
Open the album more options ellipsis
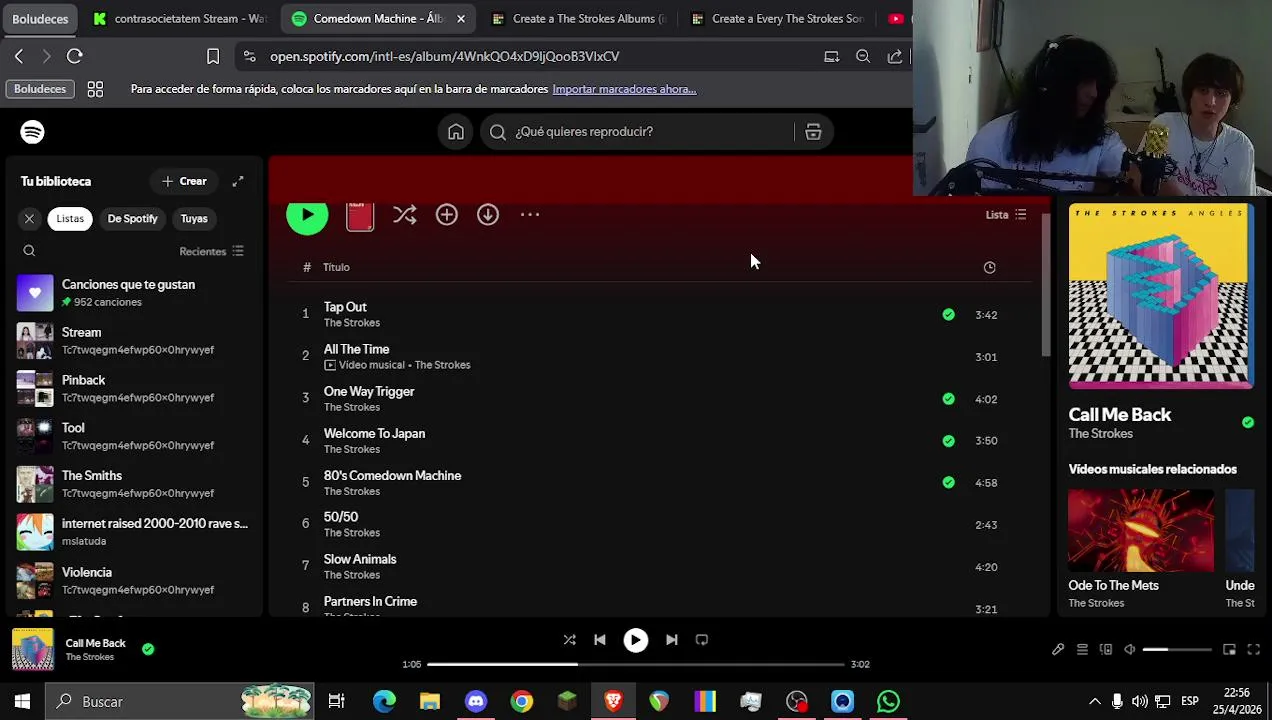[530, 215]
